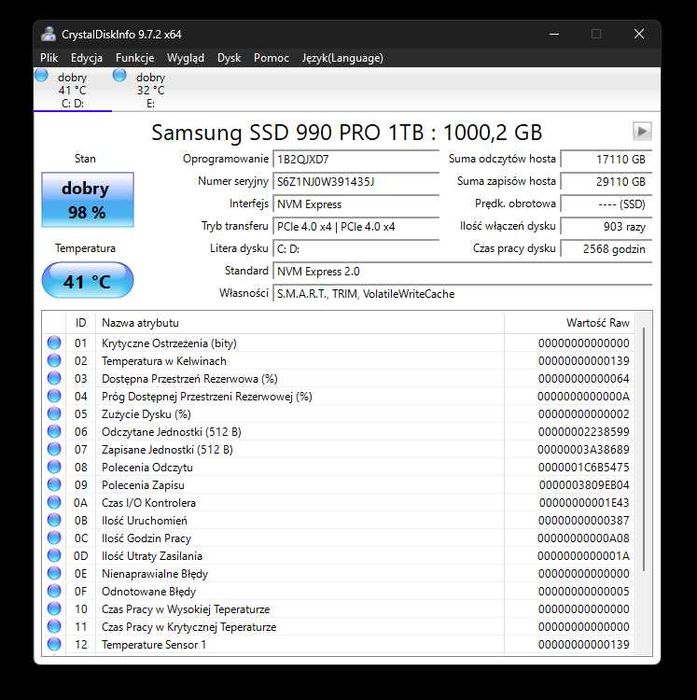
Task: Click the Nazwa atrybutu column header
Action: click(300, 323)
